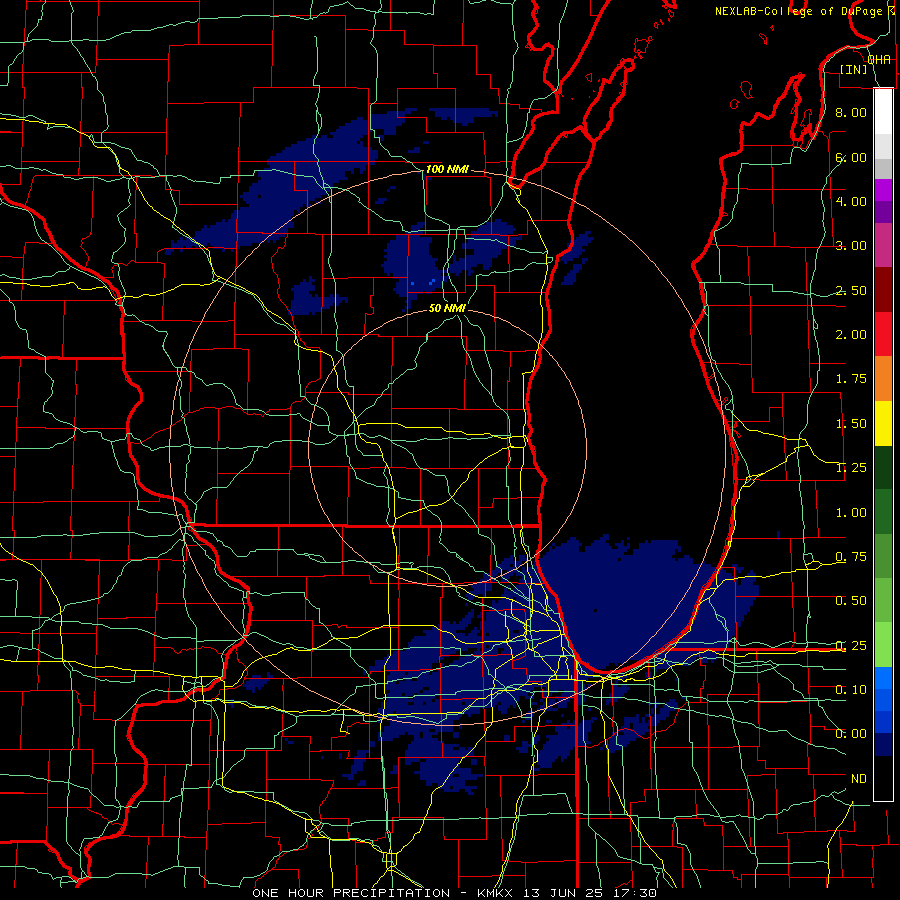This screenshot has height=900, width=900.
Task: Select the light blue swatch above 0.10
Action: coord(883,678)
